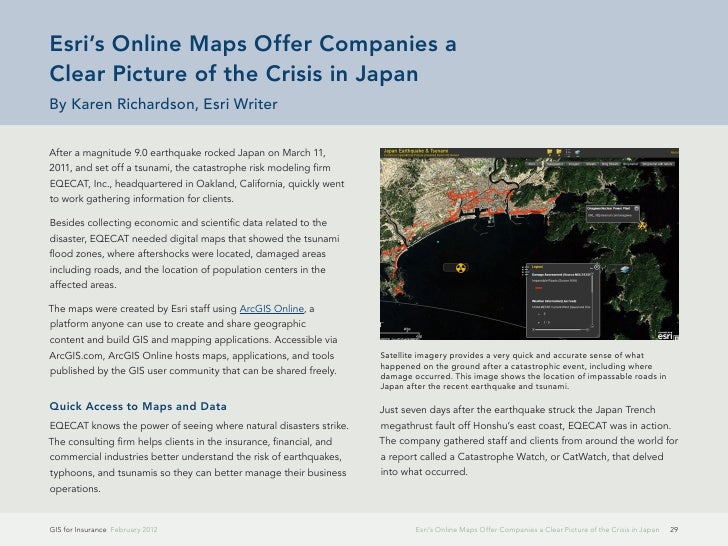Adjust the horizontal slider at the legend bottom
The width and height of the screenshot is (728, 546).
560,330
